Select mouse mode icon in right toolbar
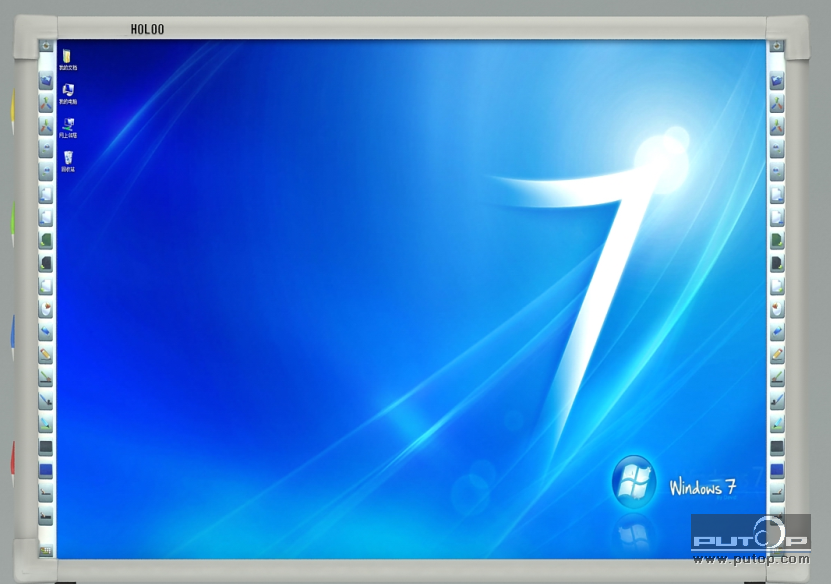The width and height of the screenshot is (831, 584). [777, 309]
